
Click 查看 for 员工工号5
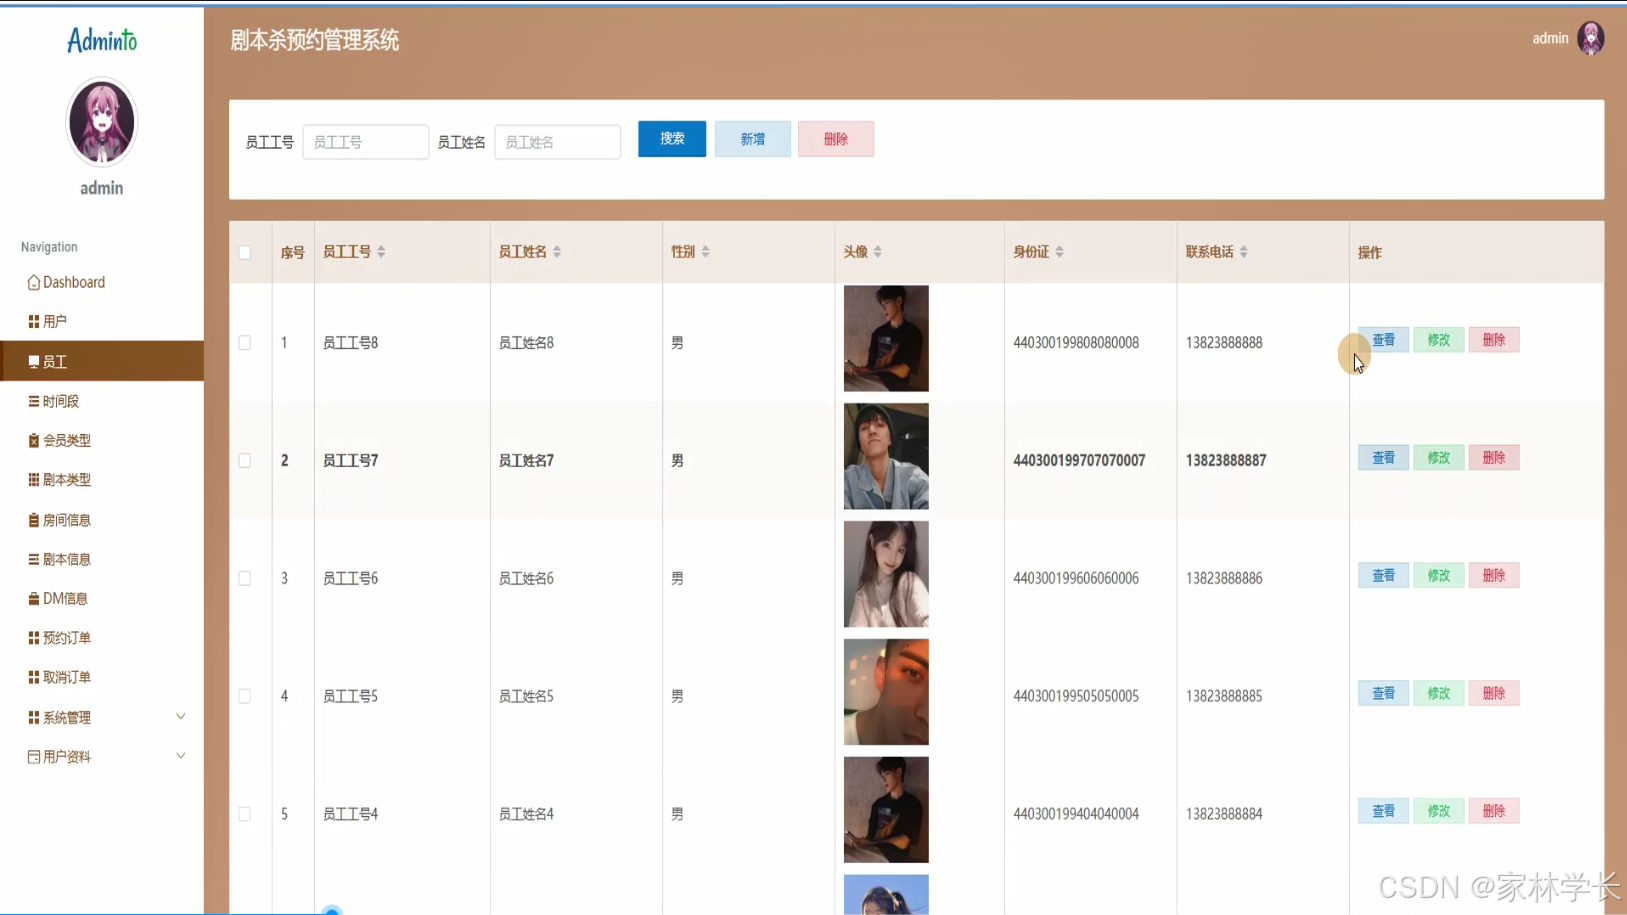coord(1383,693)
